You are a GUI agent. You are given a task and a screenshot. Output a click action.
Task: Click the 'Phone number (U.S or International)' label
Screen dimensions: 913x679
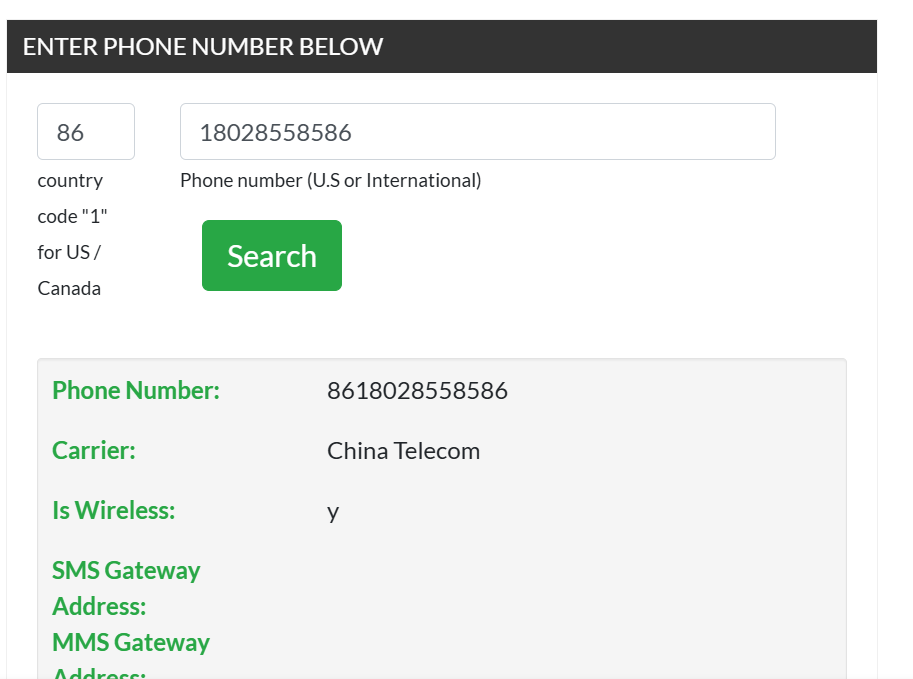(330, 181)
